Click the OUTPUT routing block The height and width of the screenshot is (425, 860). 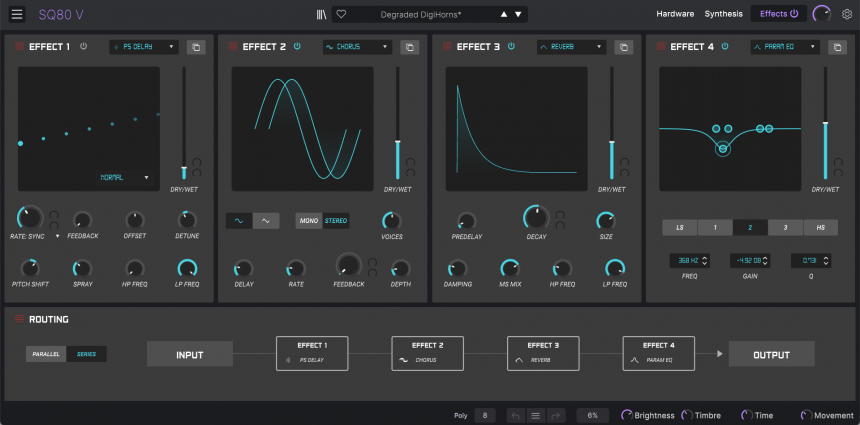772,354
